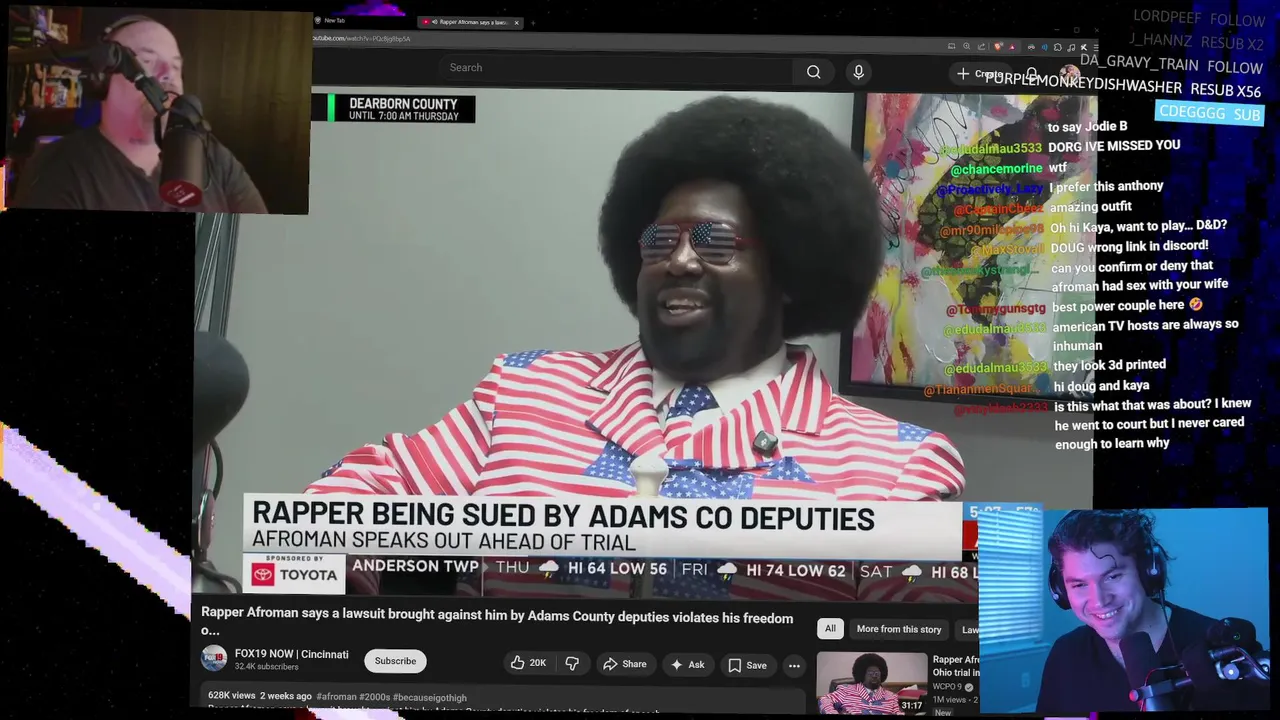This screenshot has height=720, width=1280.
Task: Select the All filter chip
Action: [x=830, y=629]
